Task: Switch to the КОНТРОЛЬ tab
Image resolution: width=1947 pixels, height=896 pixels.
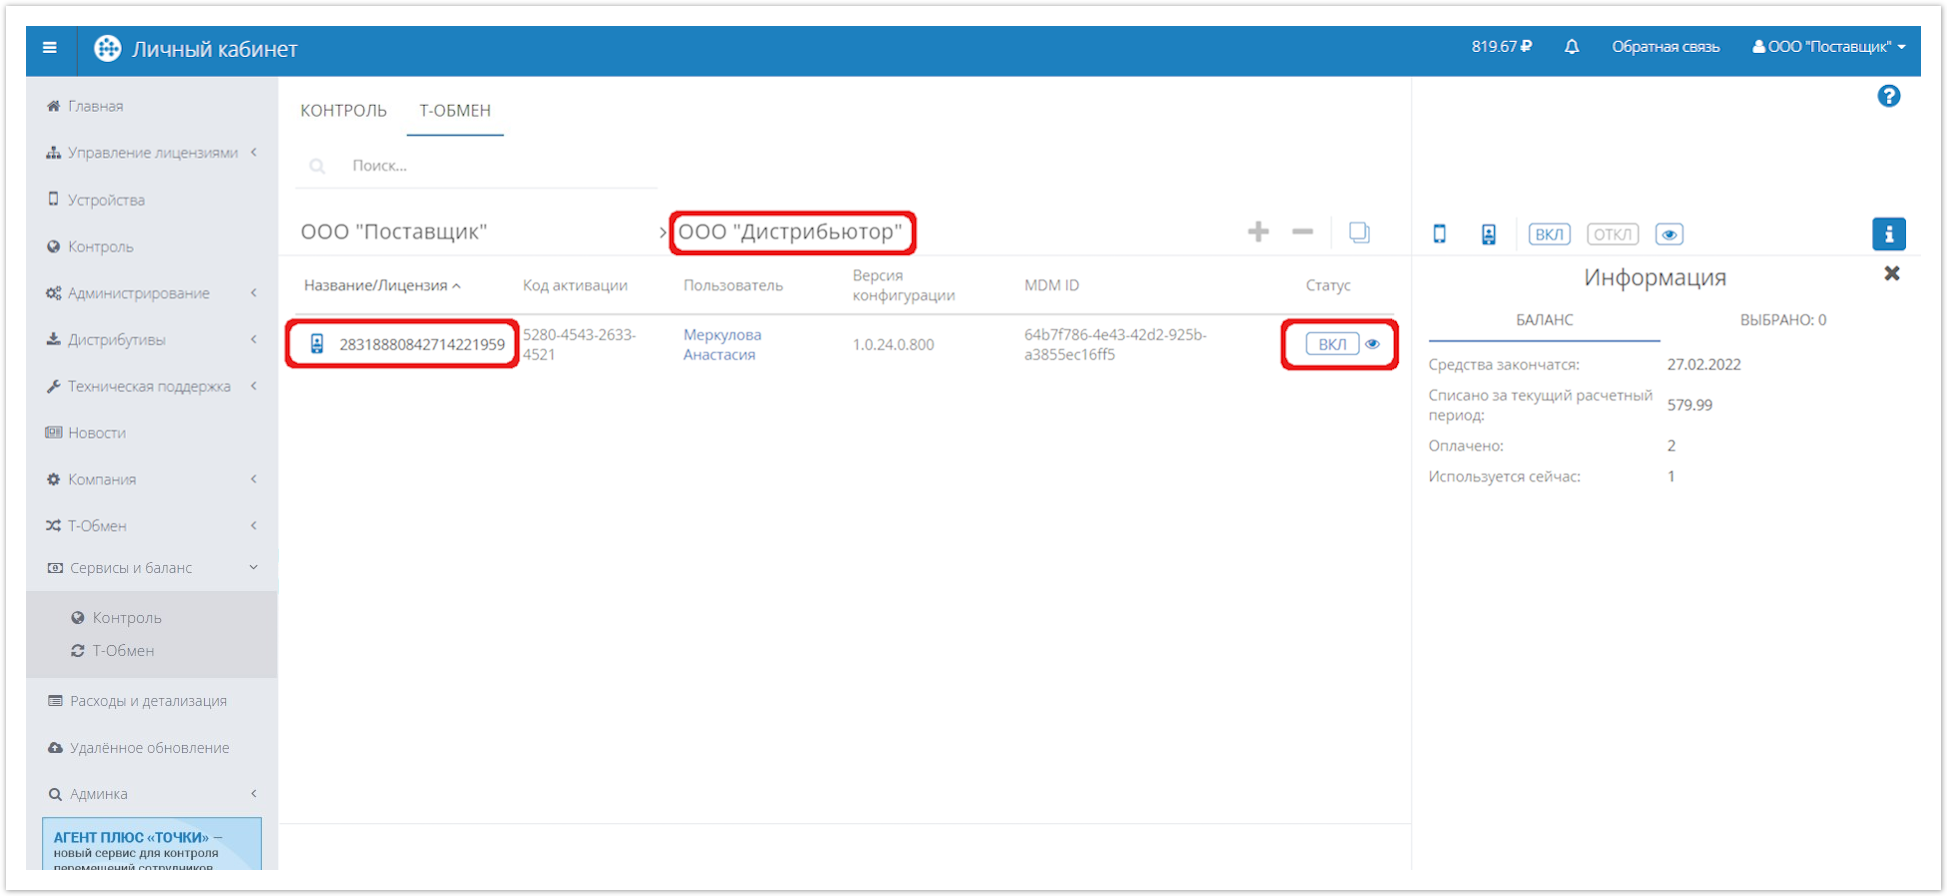Action: pos(343,111)
